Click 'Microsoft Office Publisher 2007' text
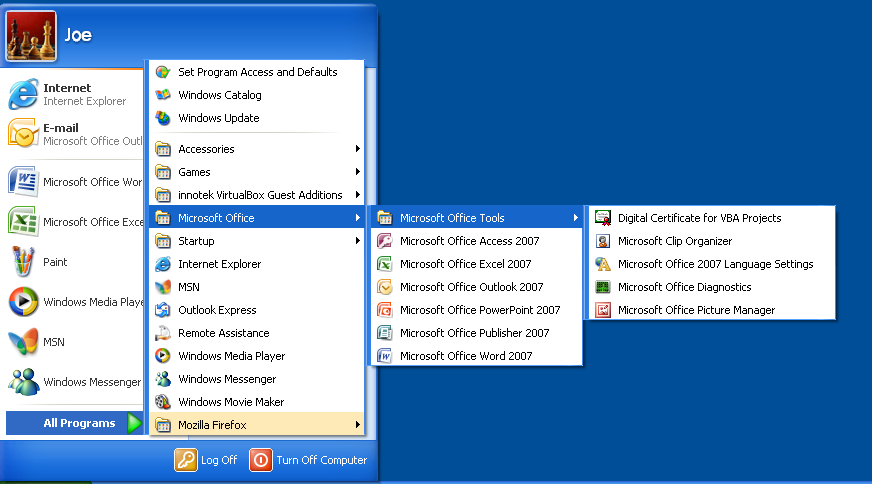872x484 pixels. click(474, 333)
